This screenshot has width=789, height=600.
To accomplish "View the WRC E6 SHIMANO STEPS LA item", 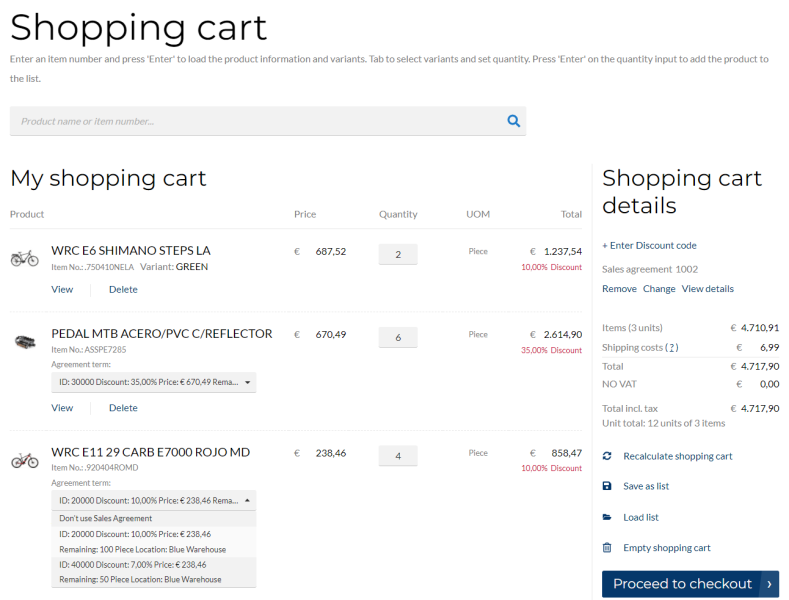I will pos(62,289).
